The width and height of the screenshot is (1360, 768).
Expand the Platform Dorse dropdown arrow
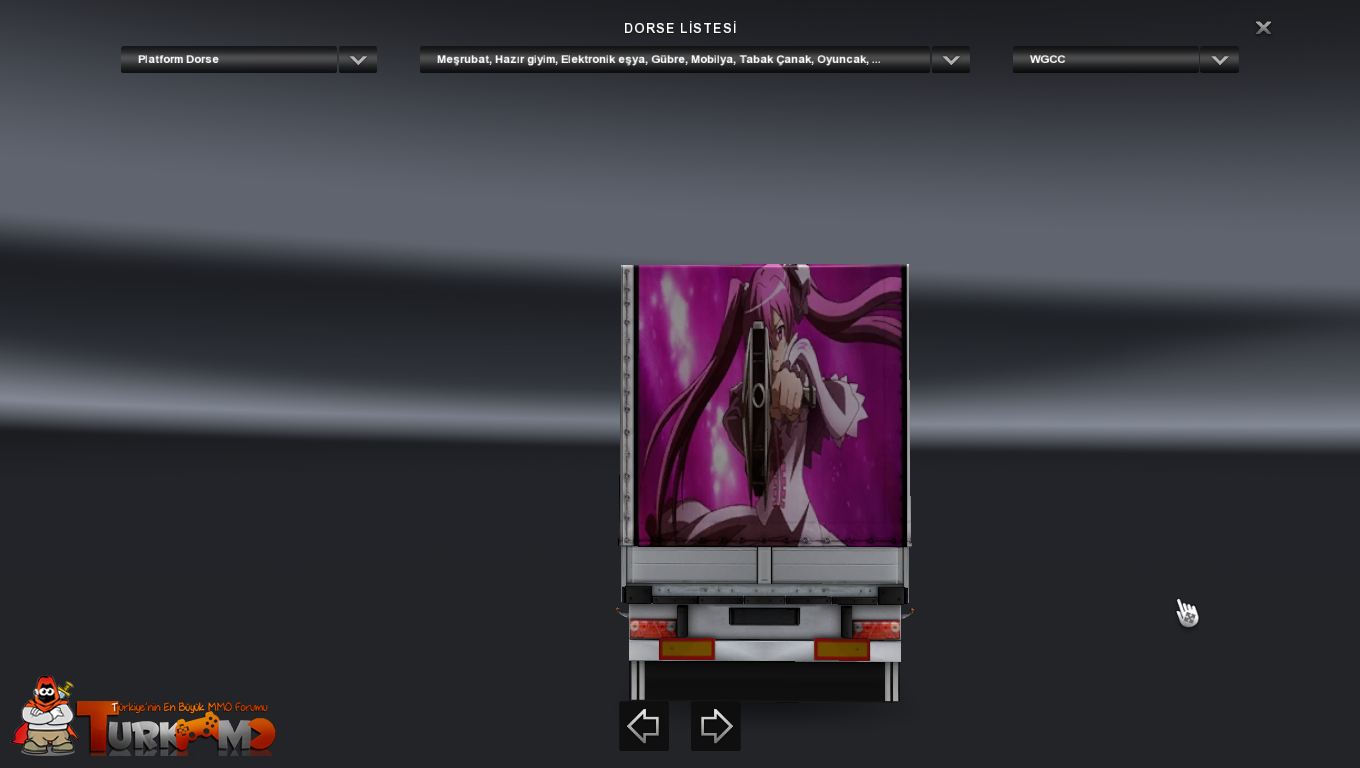click(358, 60)
